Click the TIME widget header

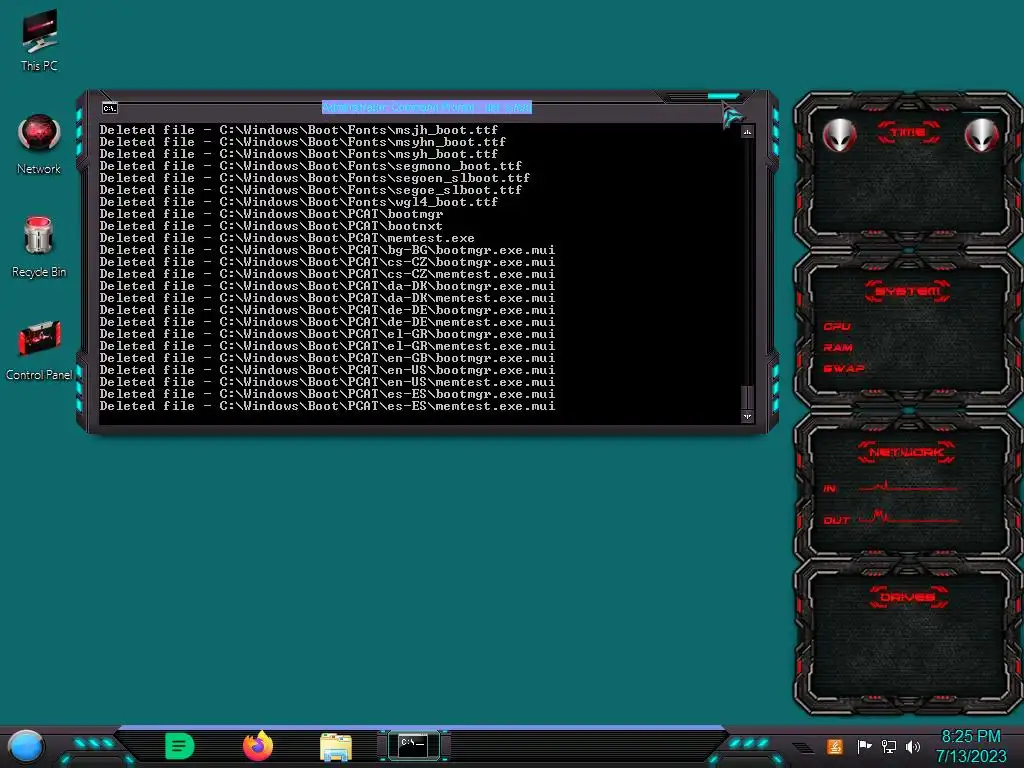click(908, 133)
